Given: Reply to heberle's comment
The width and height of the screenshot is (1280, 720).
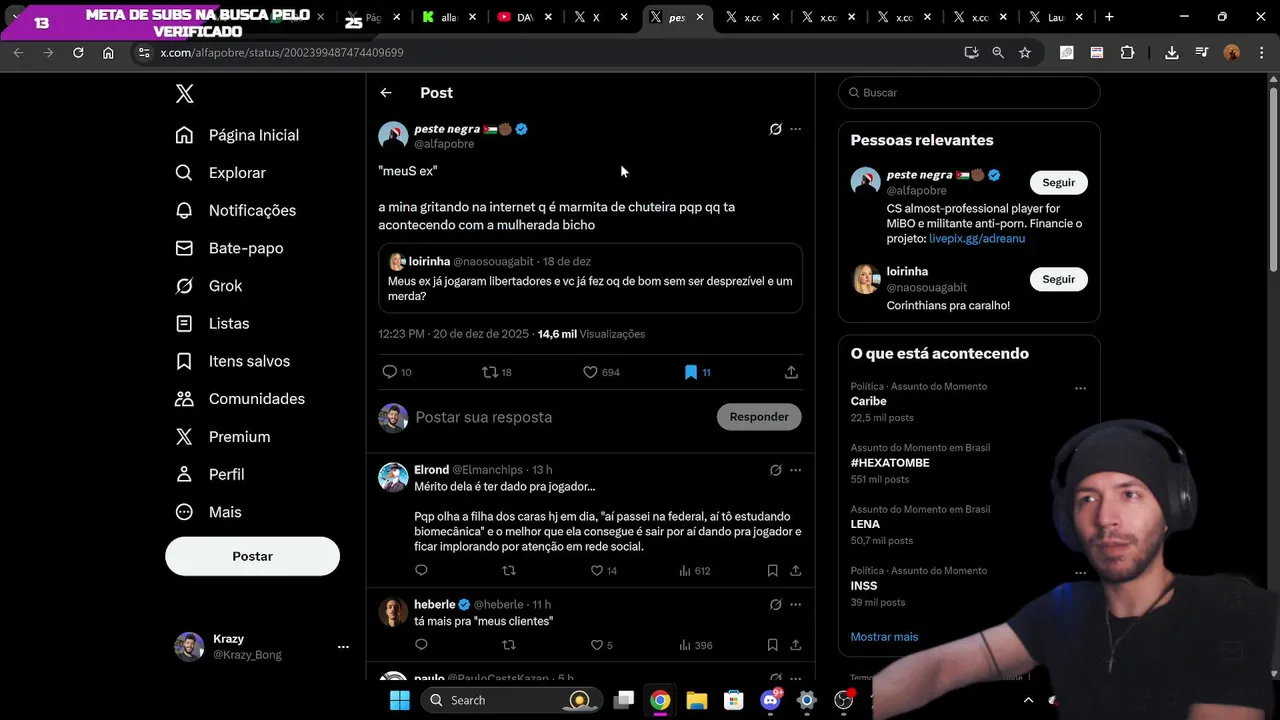Looking at the screenshot, I should (x=421, y=645).
